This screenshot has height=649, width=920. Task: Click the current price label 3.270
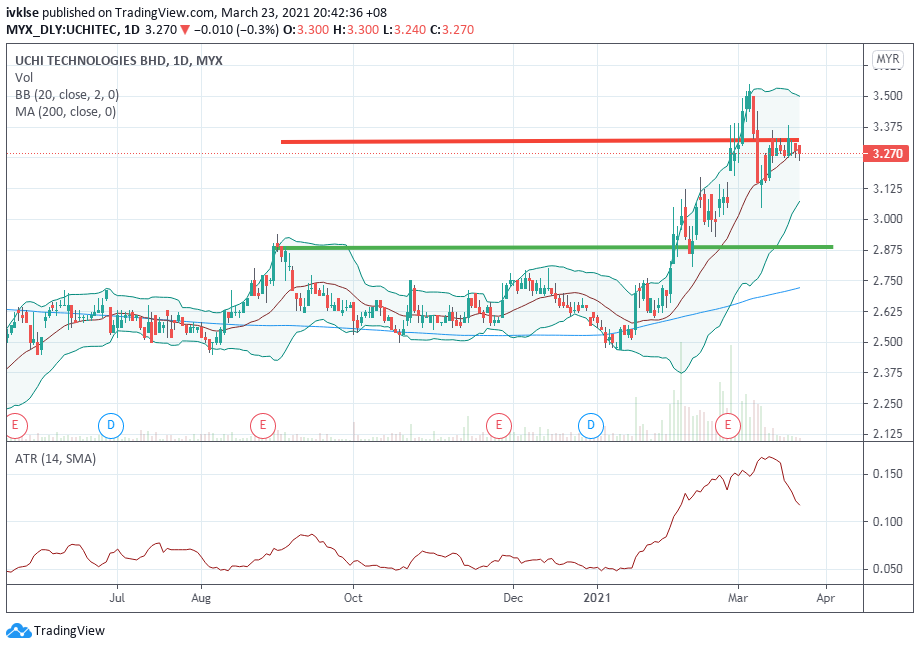pos(887,154)
